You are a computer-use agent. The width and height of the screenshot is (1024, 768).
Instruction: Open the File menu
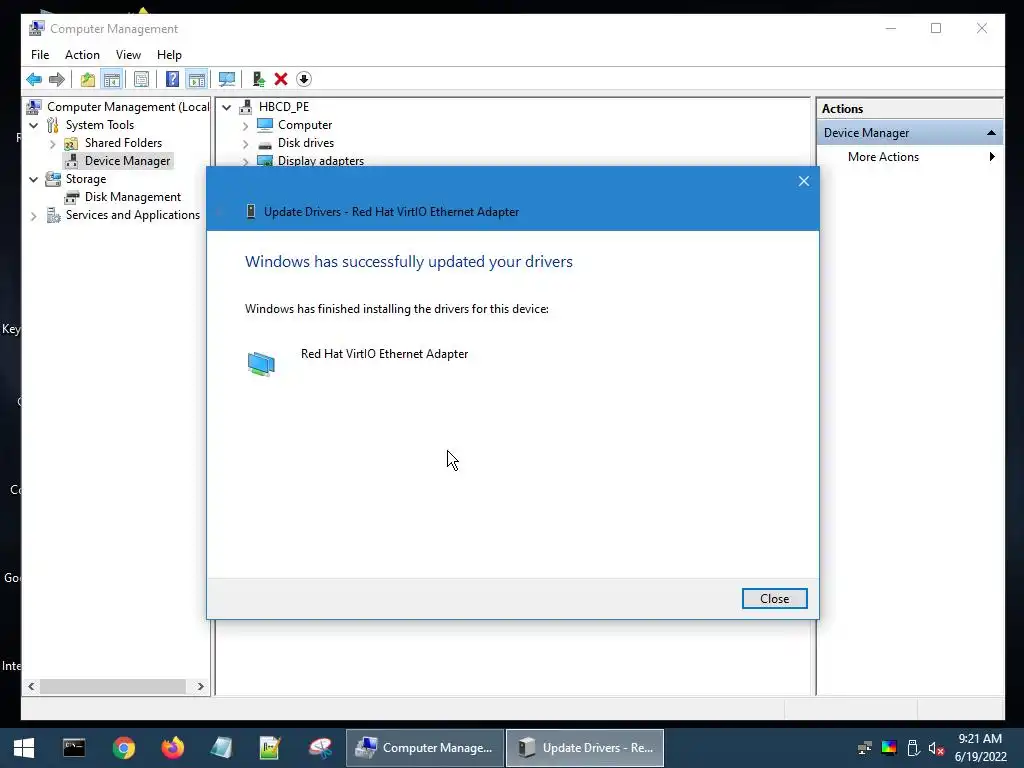coord(40,55)
